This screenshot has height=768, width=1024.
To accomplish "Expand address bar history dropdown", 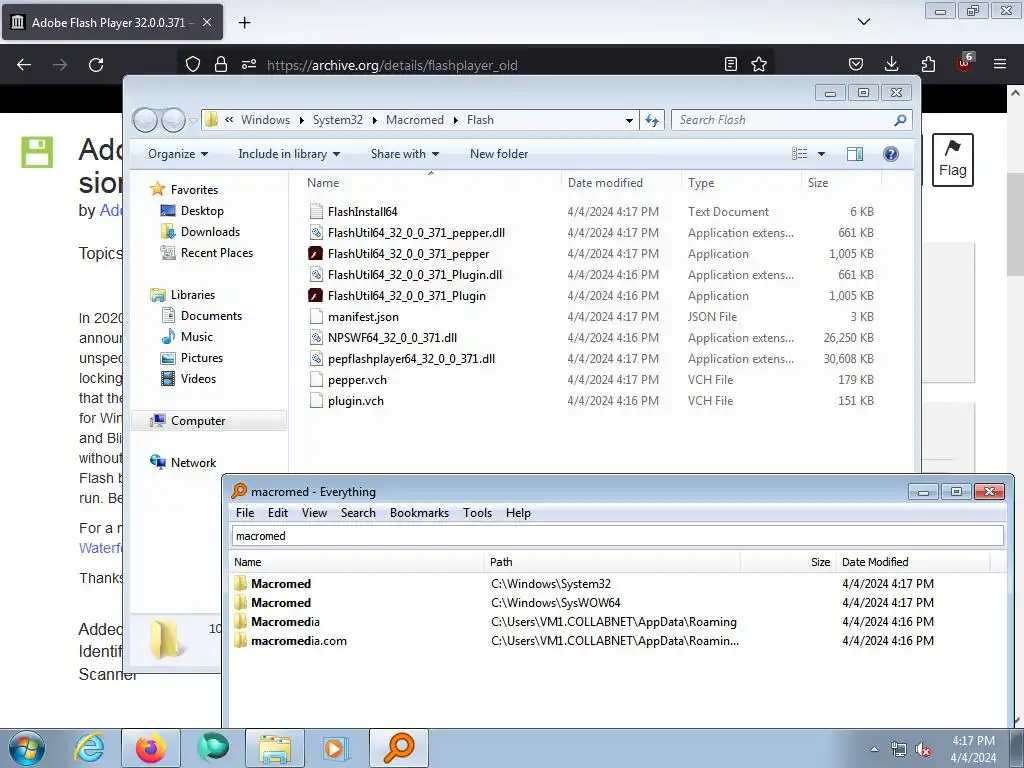I will click(x=629, y=120).
